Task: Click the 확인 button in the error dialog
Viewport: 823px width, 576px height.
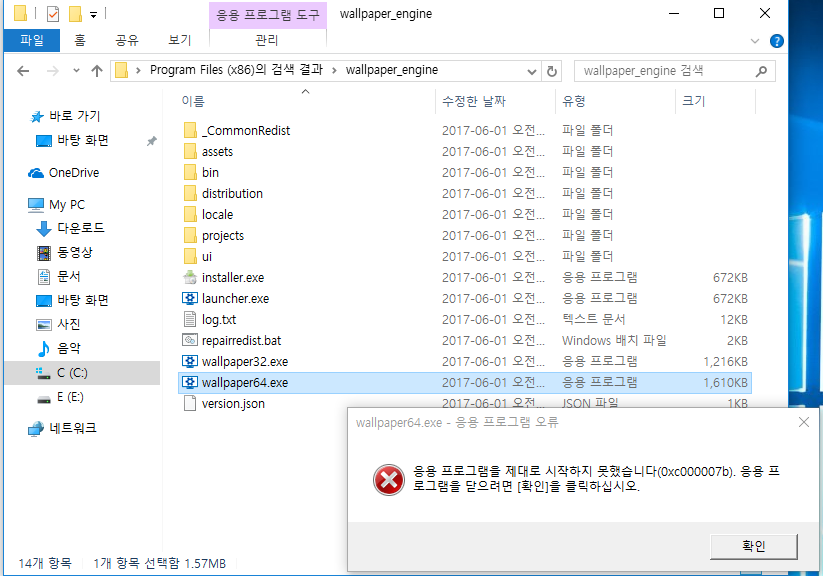Action: pyautogui.click(x=754, y=547)
